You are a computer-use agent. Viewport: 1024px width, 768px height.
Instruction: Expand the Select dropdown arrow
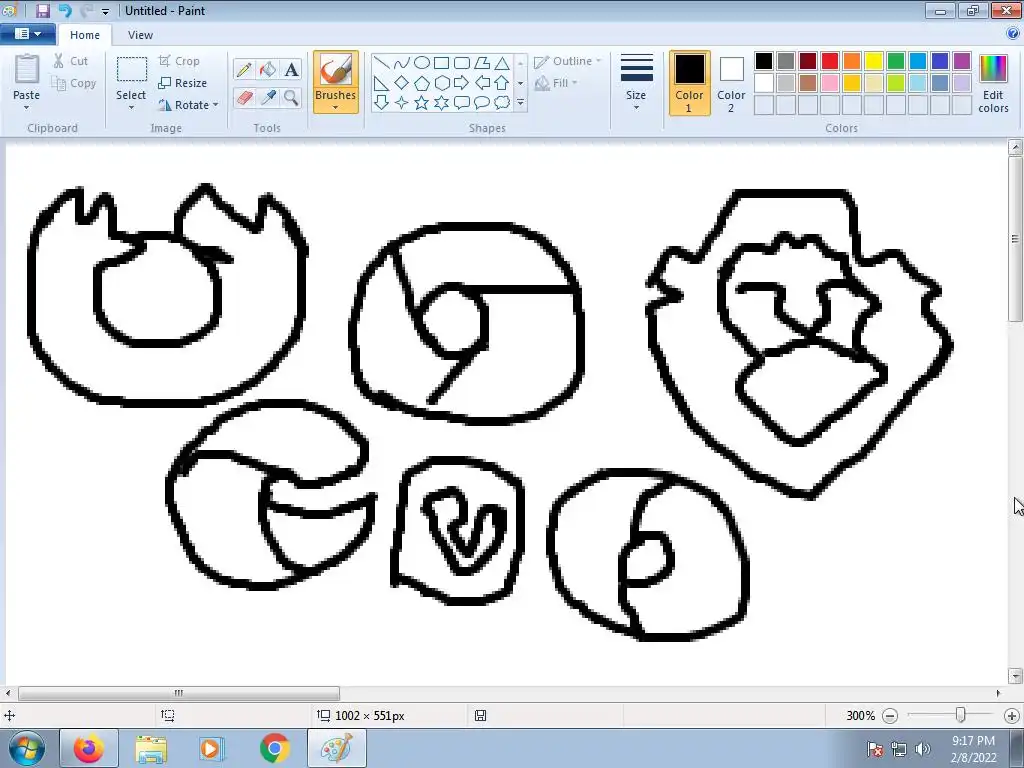tap(131, 108)
